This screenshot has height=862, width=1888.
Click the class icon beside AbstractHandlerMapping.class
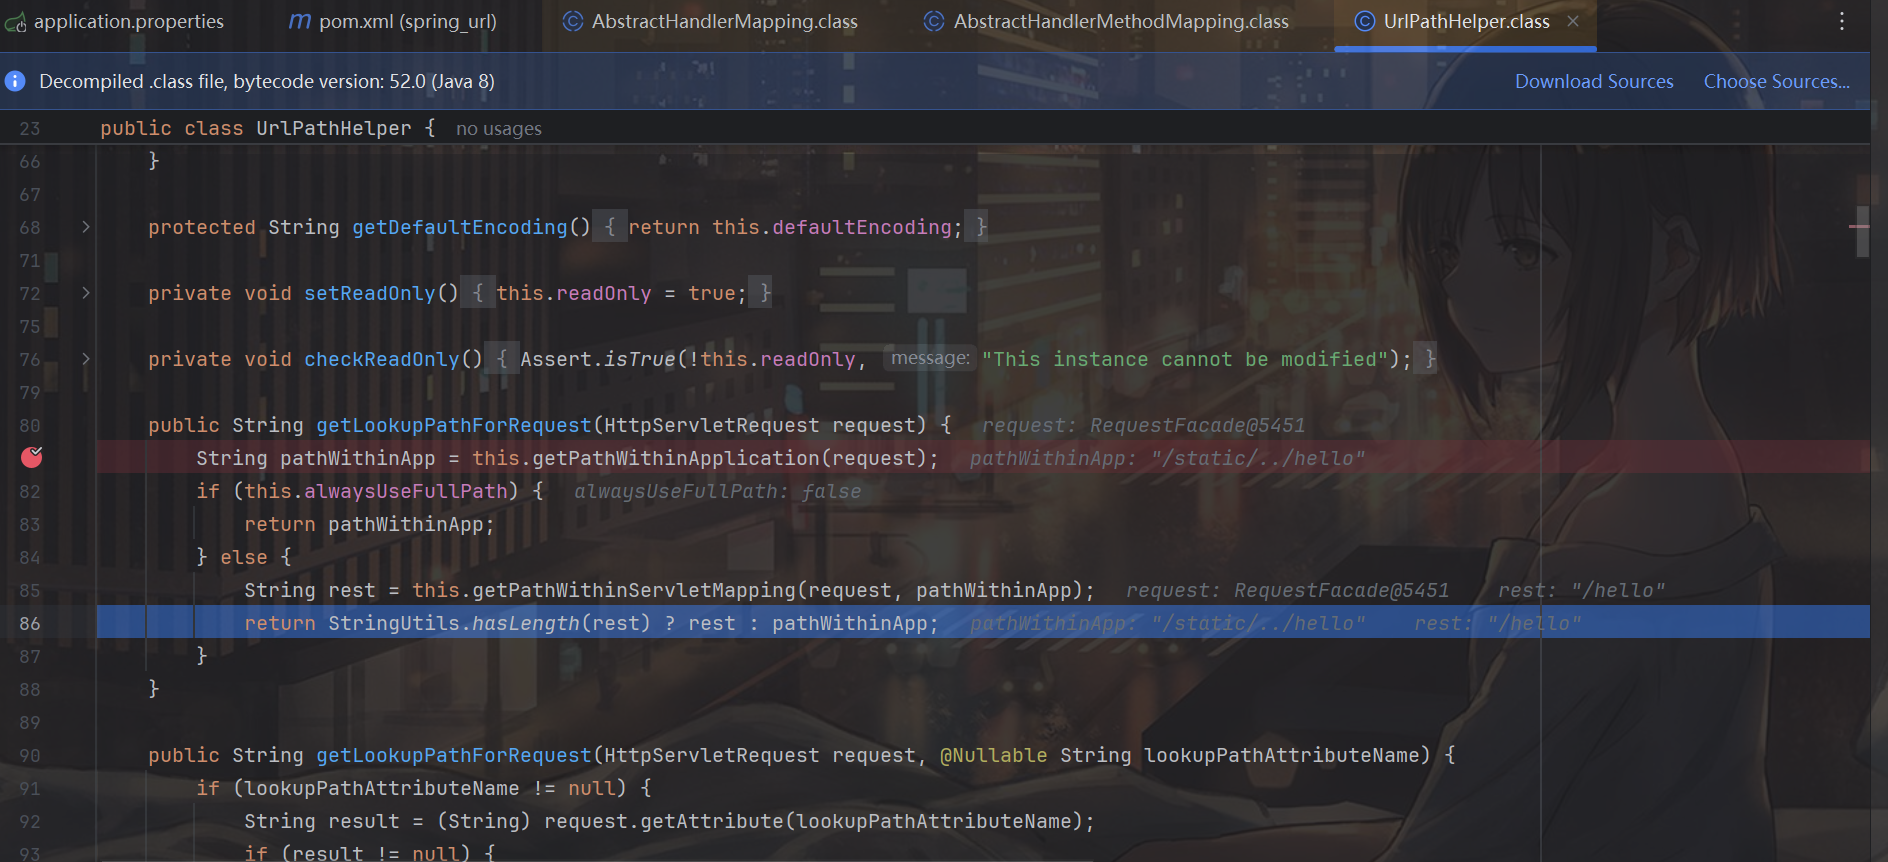573,22
